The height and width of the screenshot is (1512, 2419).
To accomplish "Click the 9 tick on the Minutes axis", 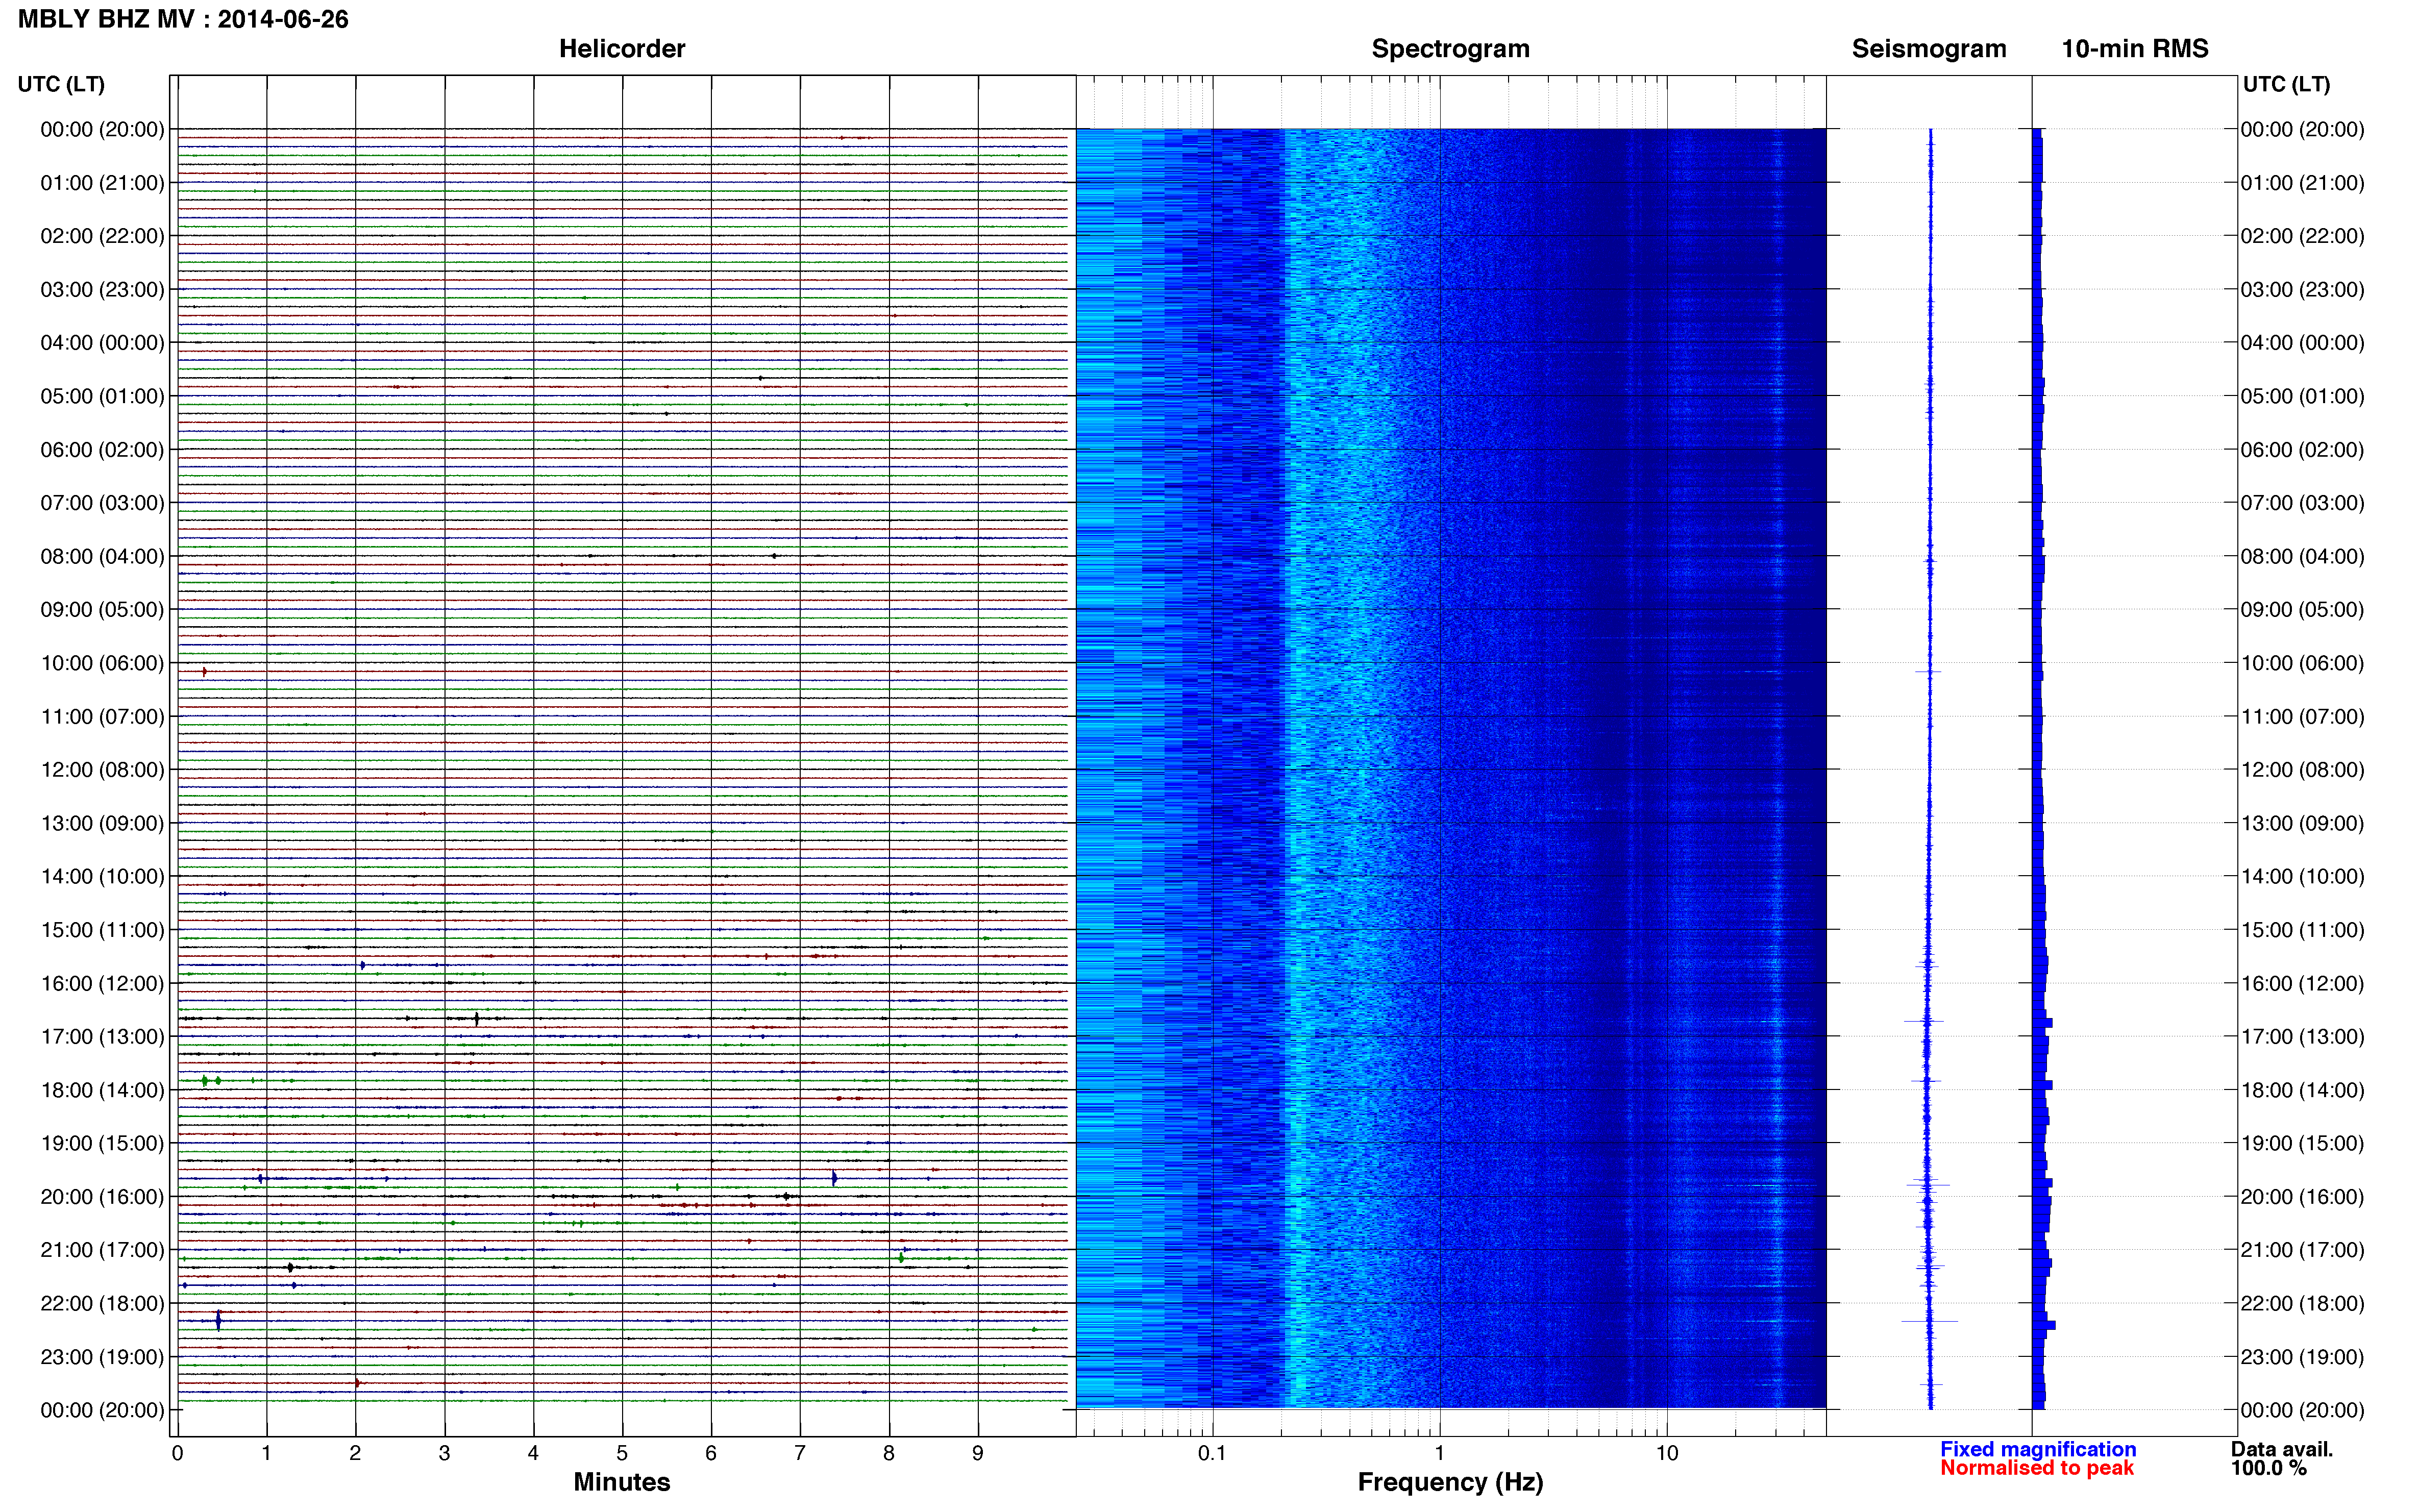I will [978, 1453].
